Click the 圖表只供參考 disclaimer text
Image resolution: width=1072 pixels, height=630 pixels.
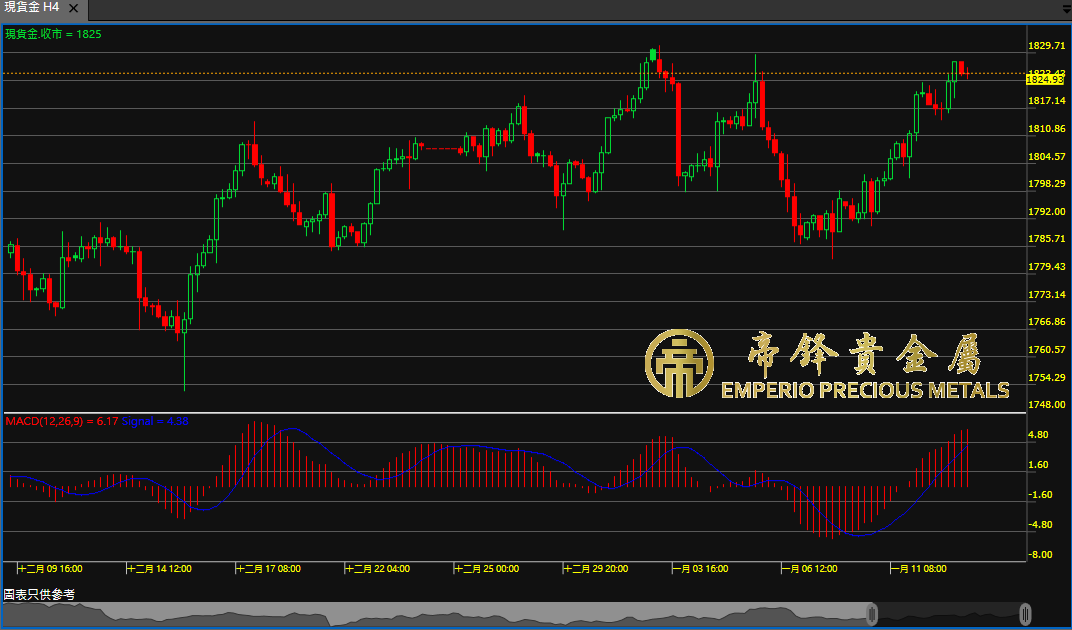39,595
